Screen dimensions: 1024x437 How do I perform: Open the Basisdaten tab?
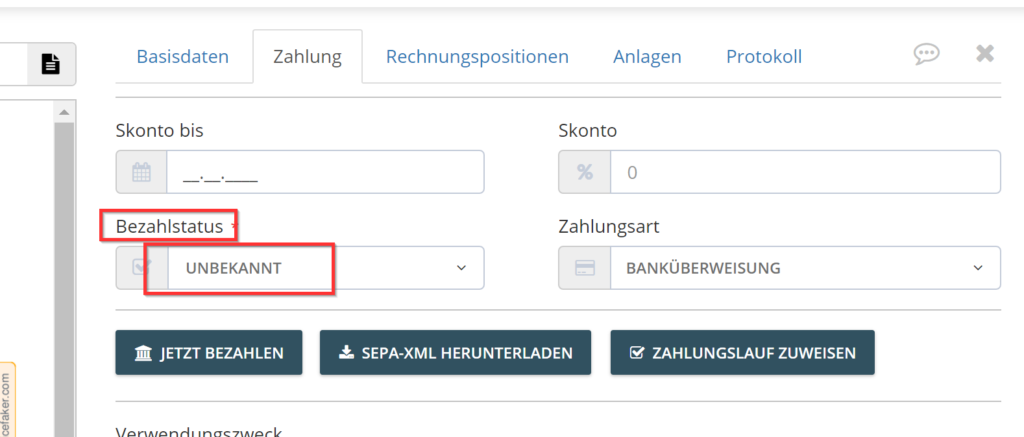[x=182, y=57]
